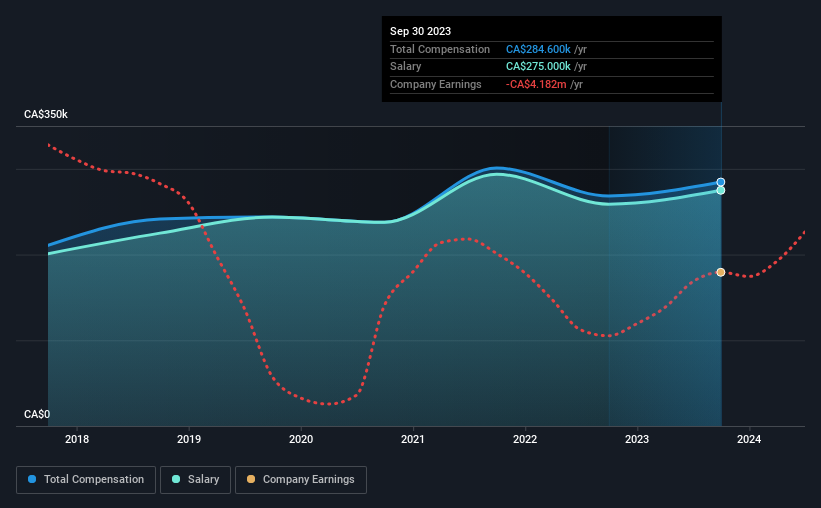The image size is (821, 508).
Task: Select the 2024 axis label
Action: point(749,439)
